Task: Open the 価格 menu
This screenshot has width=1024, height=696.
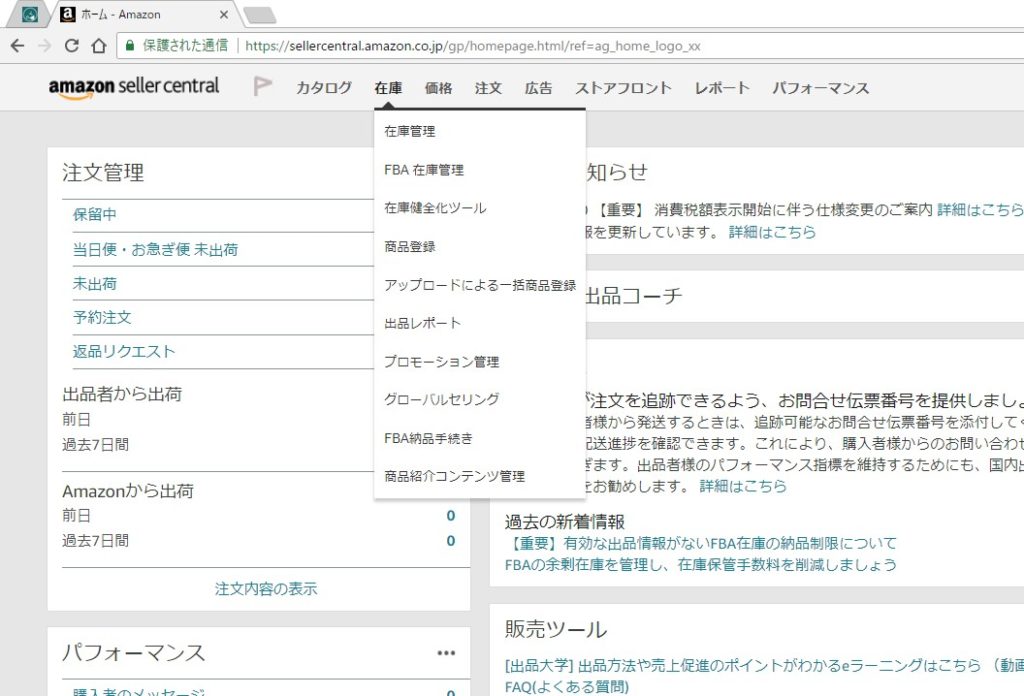Action: coord(438,87)
